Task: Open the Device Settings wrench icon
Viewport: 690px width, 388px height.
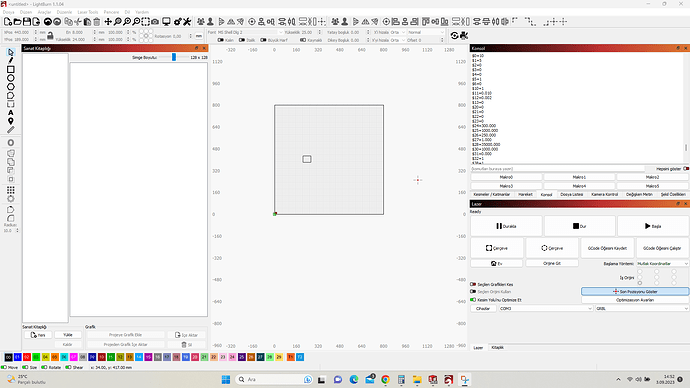Action: click(187, 22)
